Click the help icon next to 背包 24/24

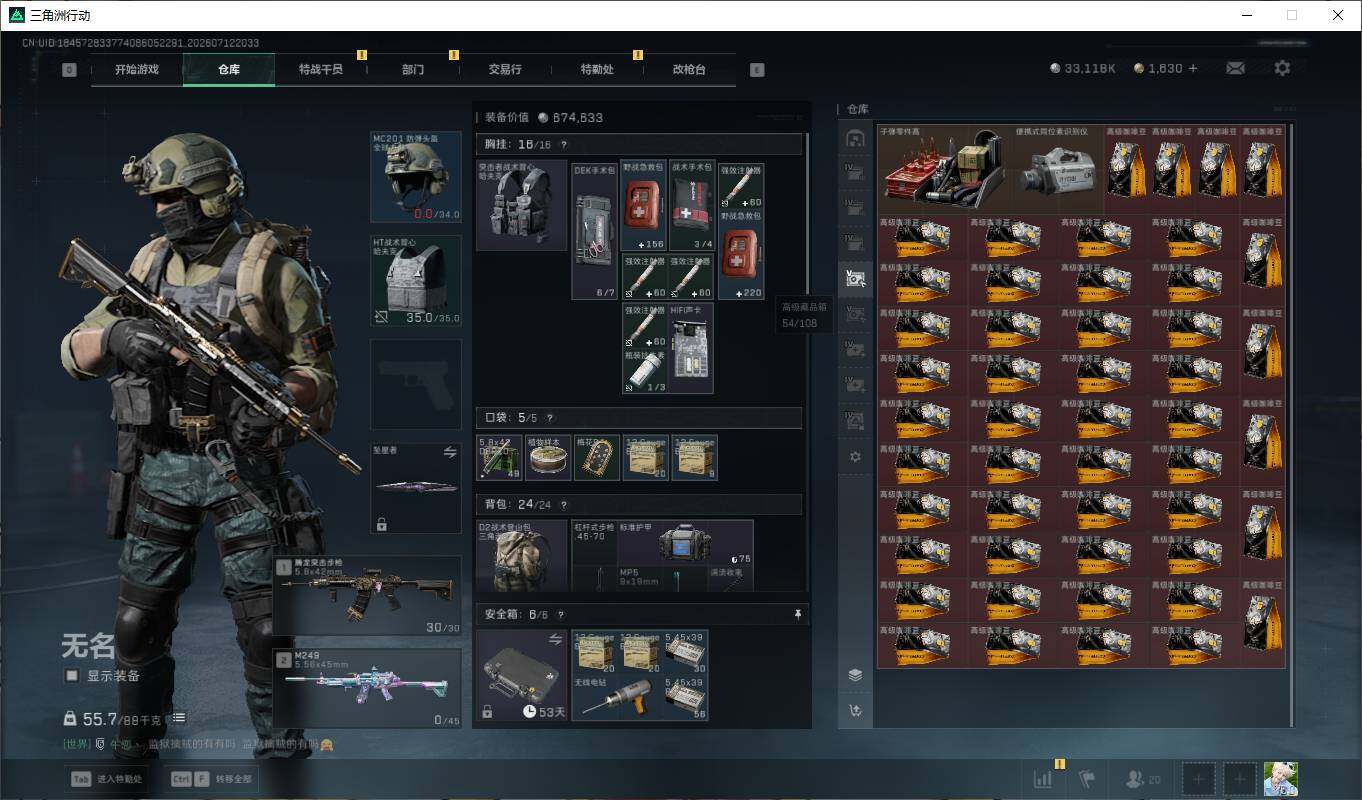(563, 505)
